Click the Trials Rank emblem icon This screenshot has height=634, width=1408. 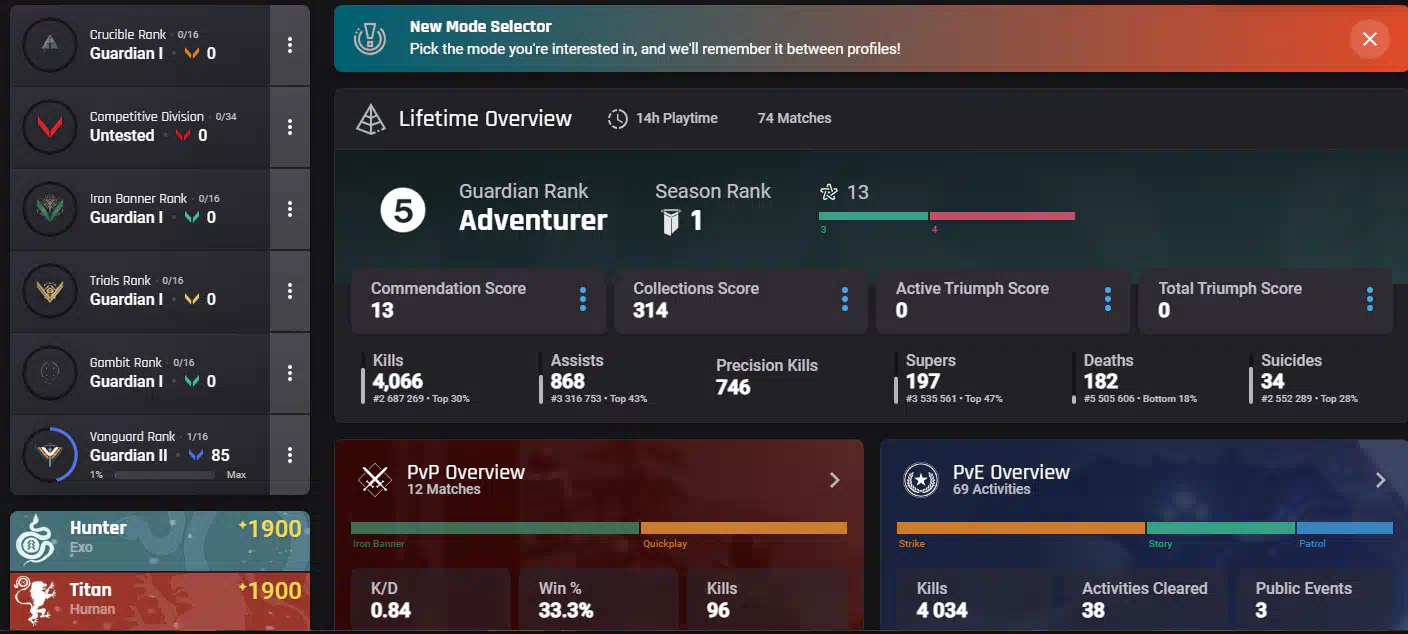point(49,290)
